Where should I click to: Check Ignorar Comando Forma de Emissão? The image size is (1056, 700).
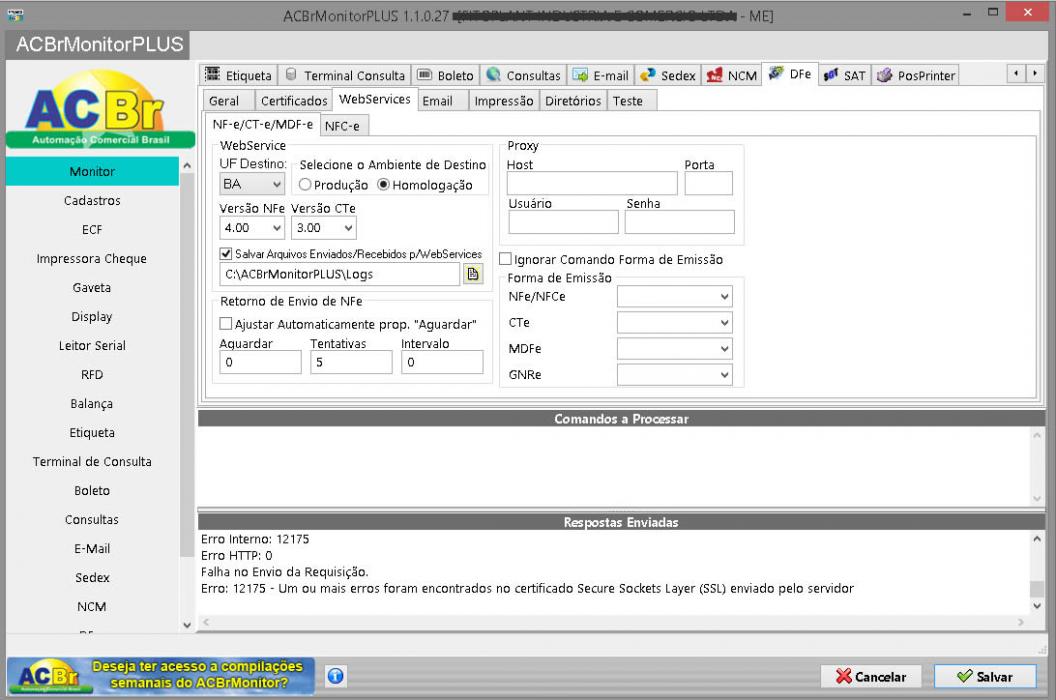click(x=505, y=259)
